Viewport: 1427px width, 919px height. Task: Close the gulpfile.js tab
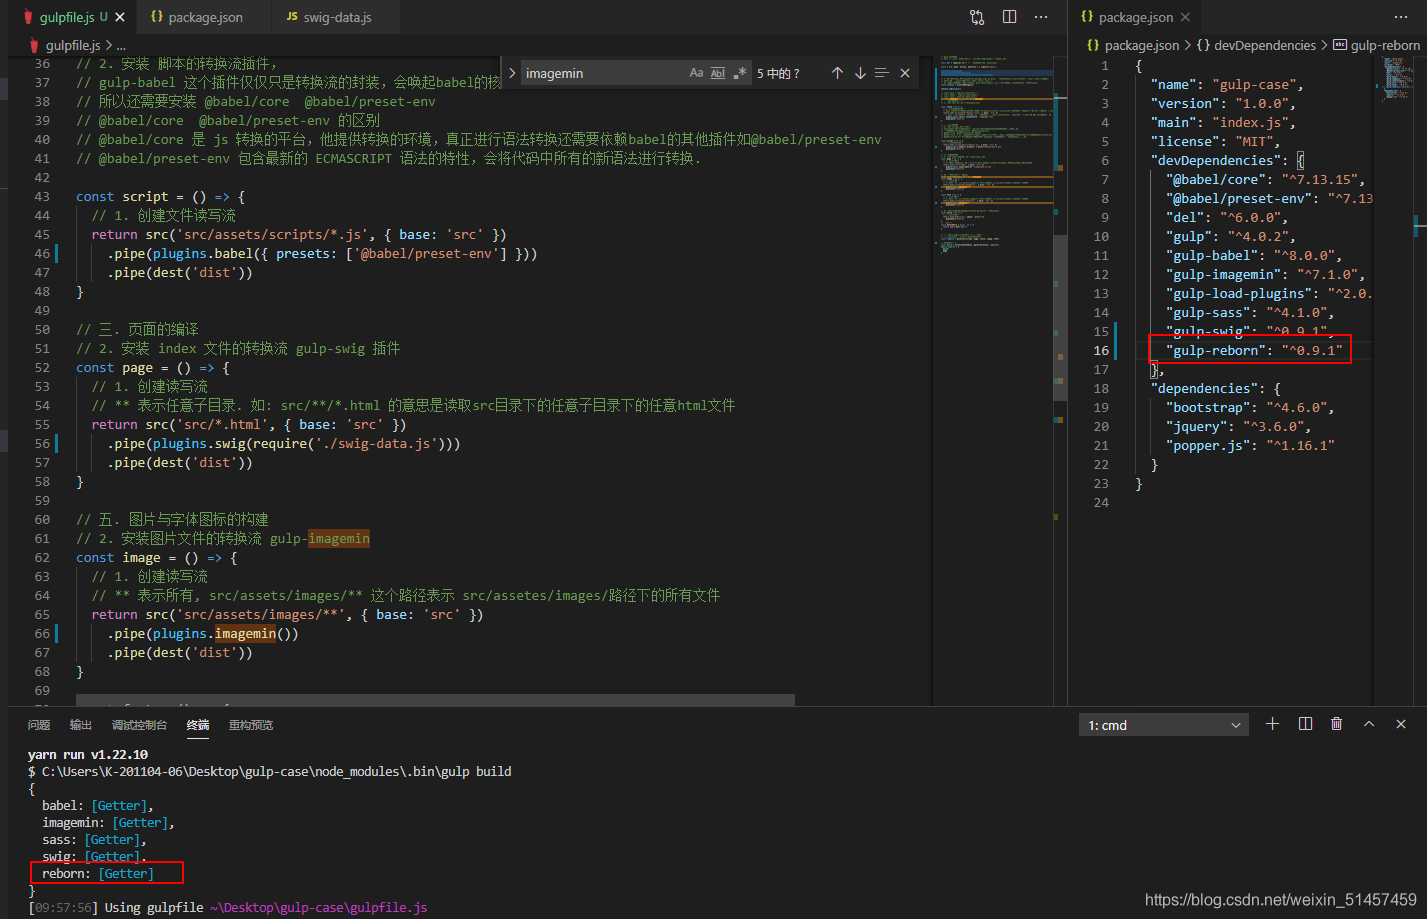tap(121, 17)
